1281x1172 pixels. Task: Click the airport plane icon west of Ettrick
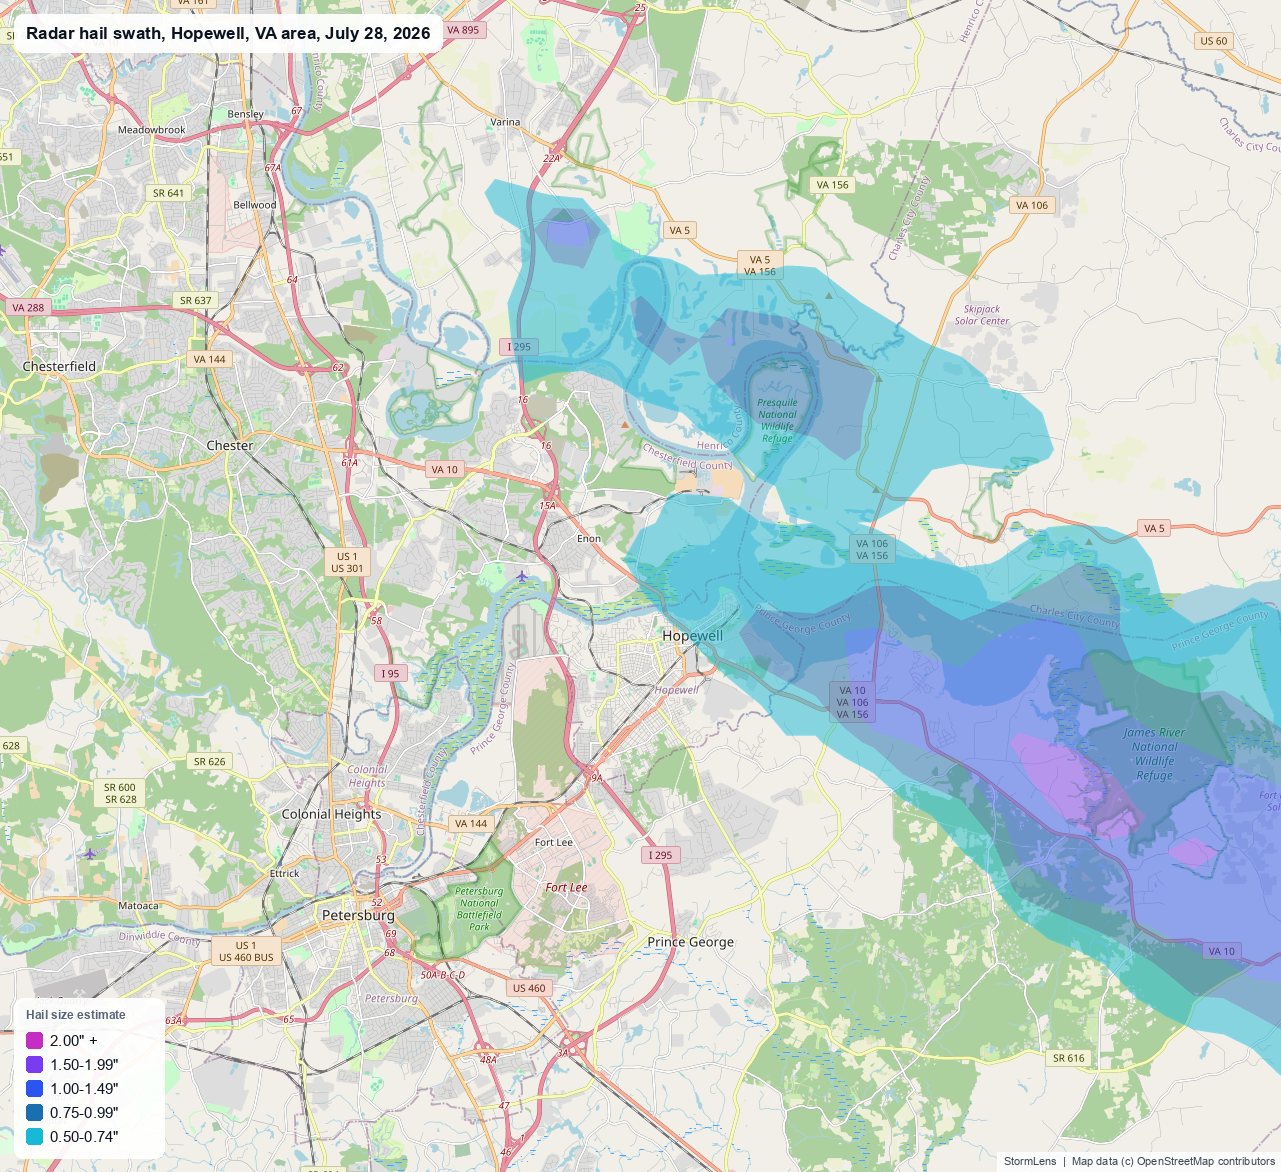[x=90, y=853]
